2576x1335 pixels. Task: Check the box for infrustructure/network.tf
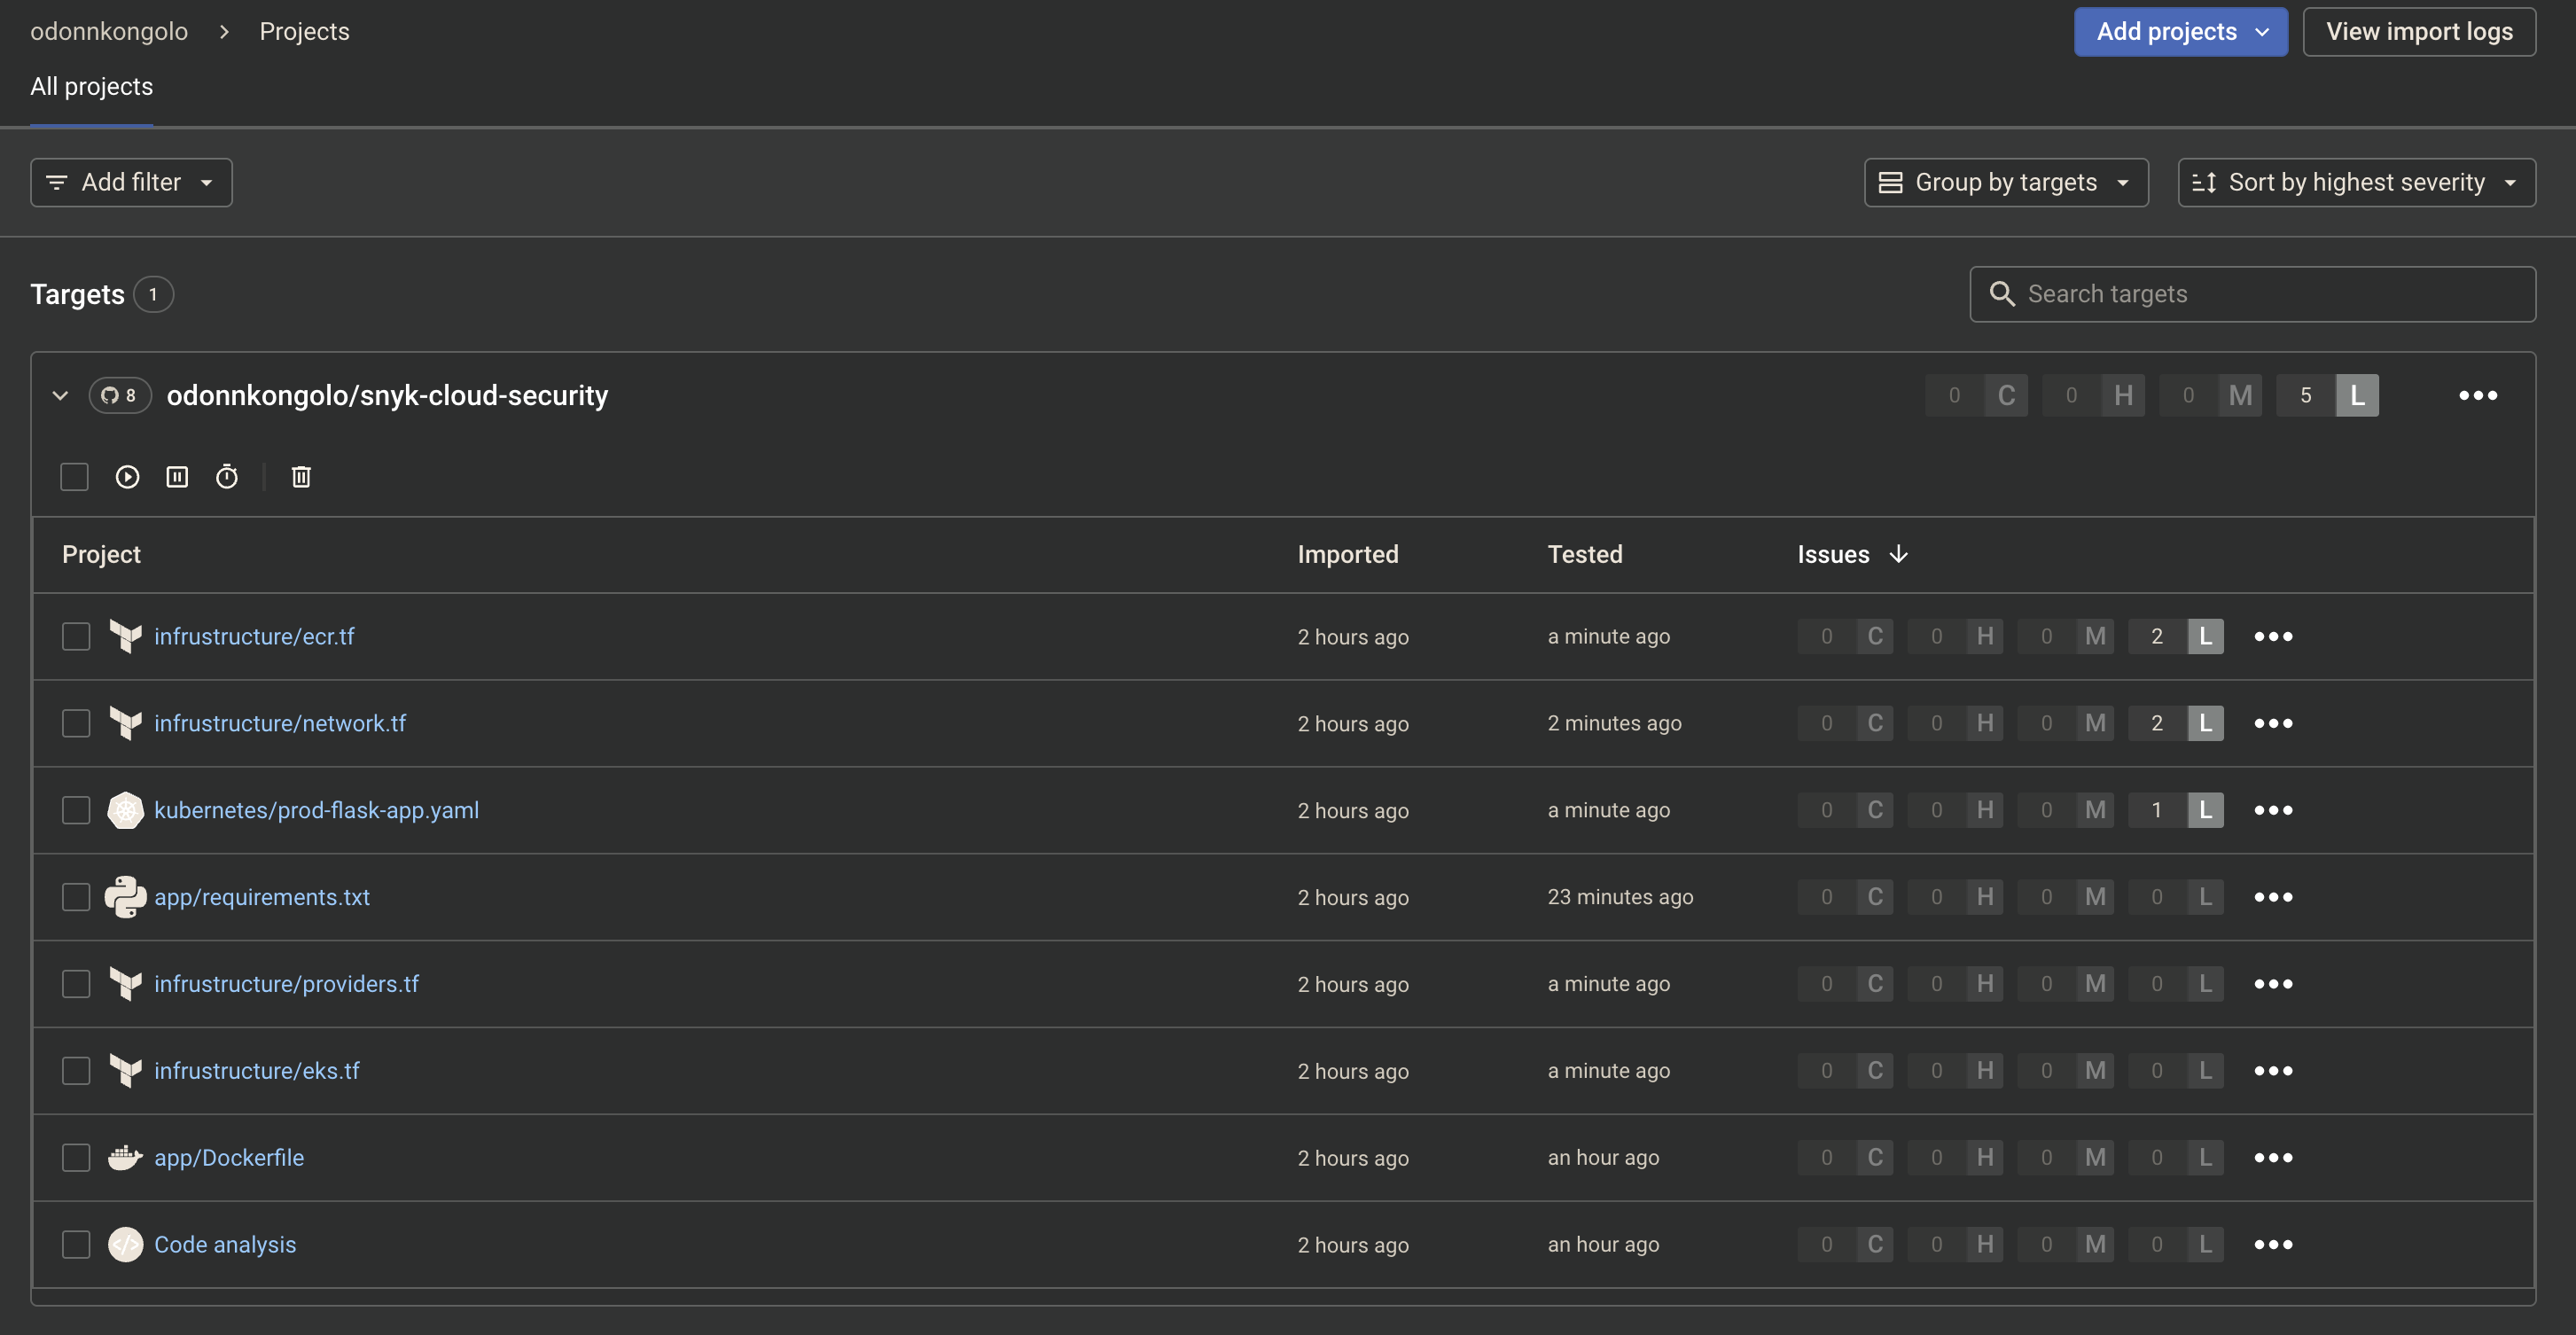(x=76, y=724)
